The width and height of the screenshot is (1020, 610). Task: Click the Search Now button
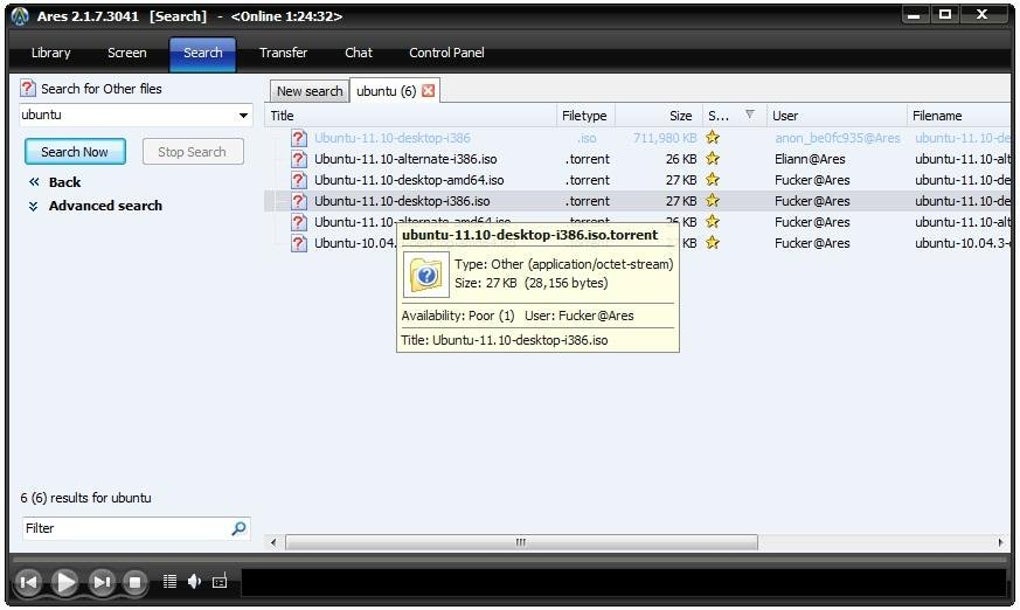[75, 152]
